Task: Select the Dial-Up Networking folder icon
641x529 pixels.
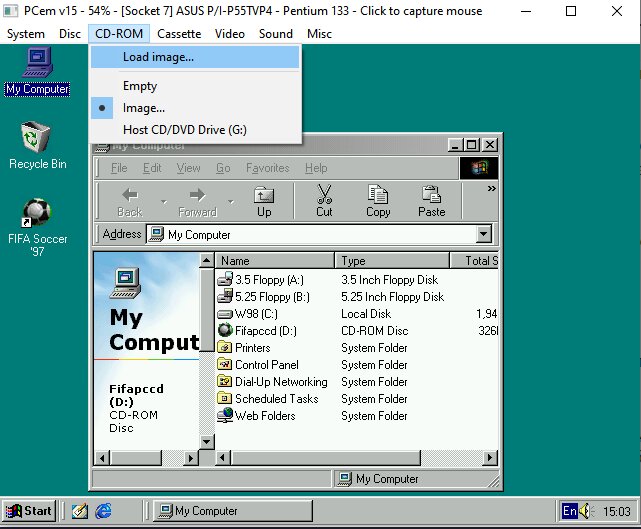Action: (x=225, y=381)
